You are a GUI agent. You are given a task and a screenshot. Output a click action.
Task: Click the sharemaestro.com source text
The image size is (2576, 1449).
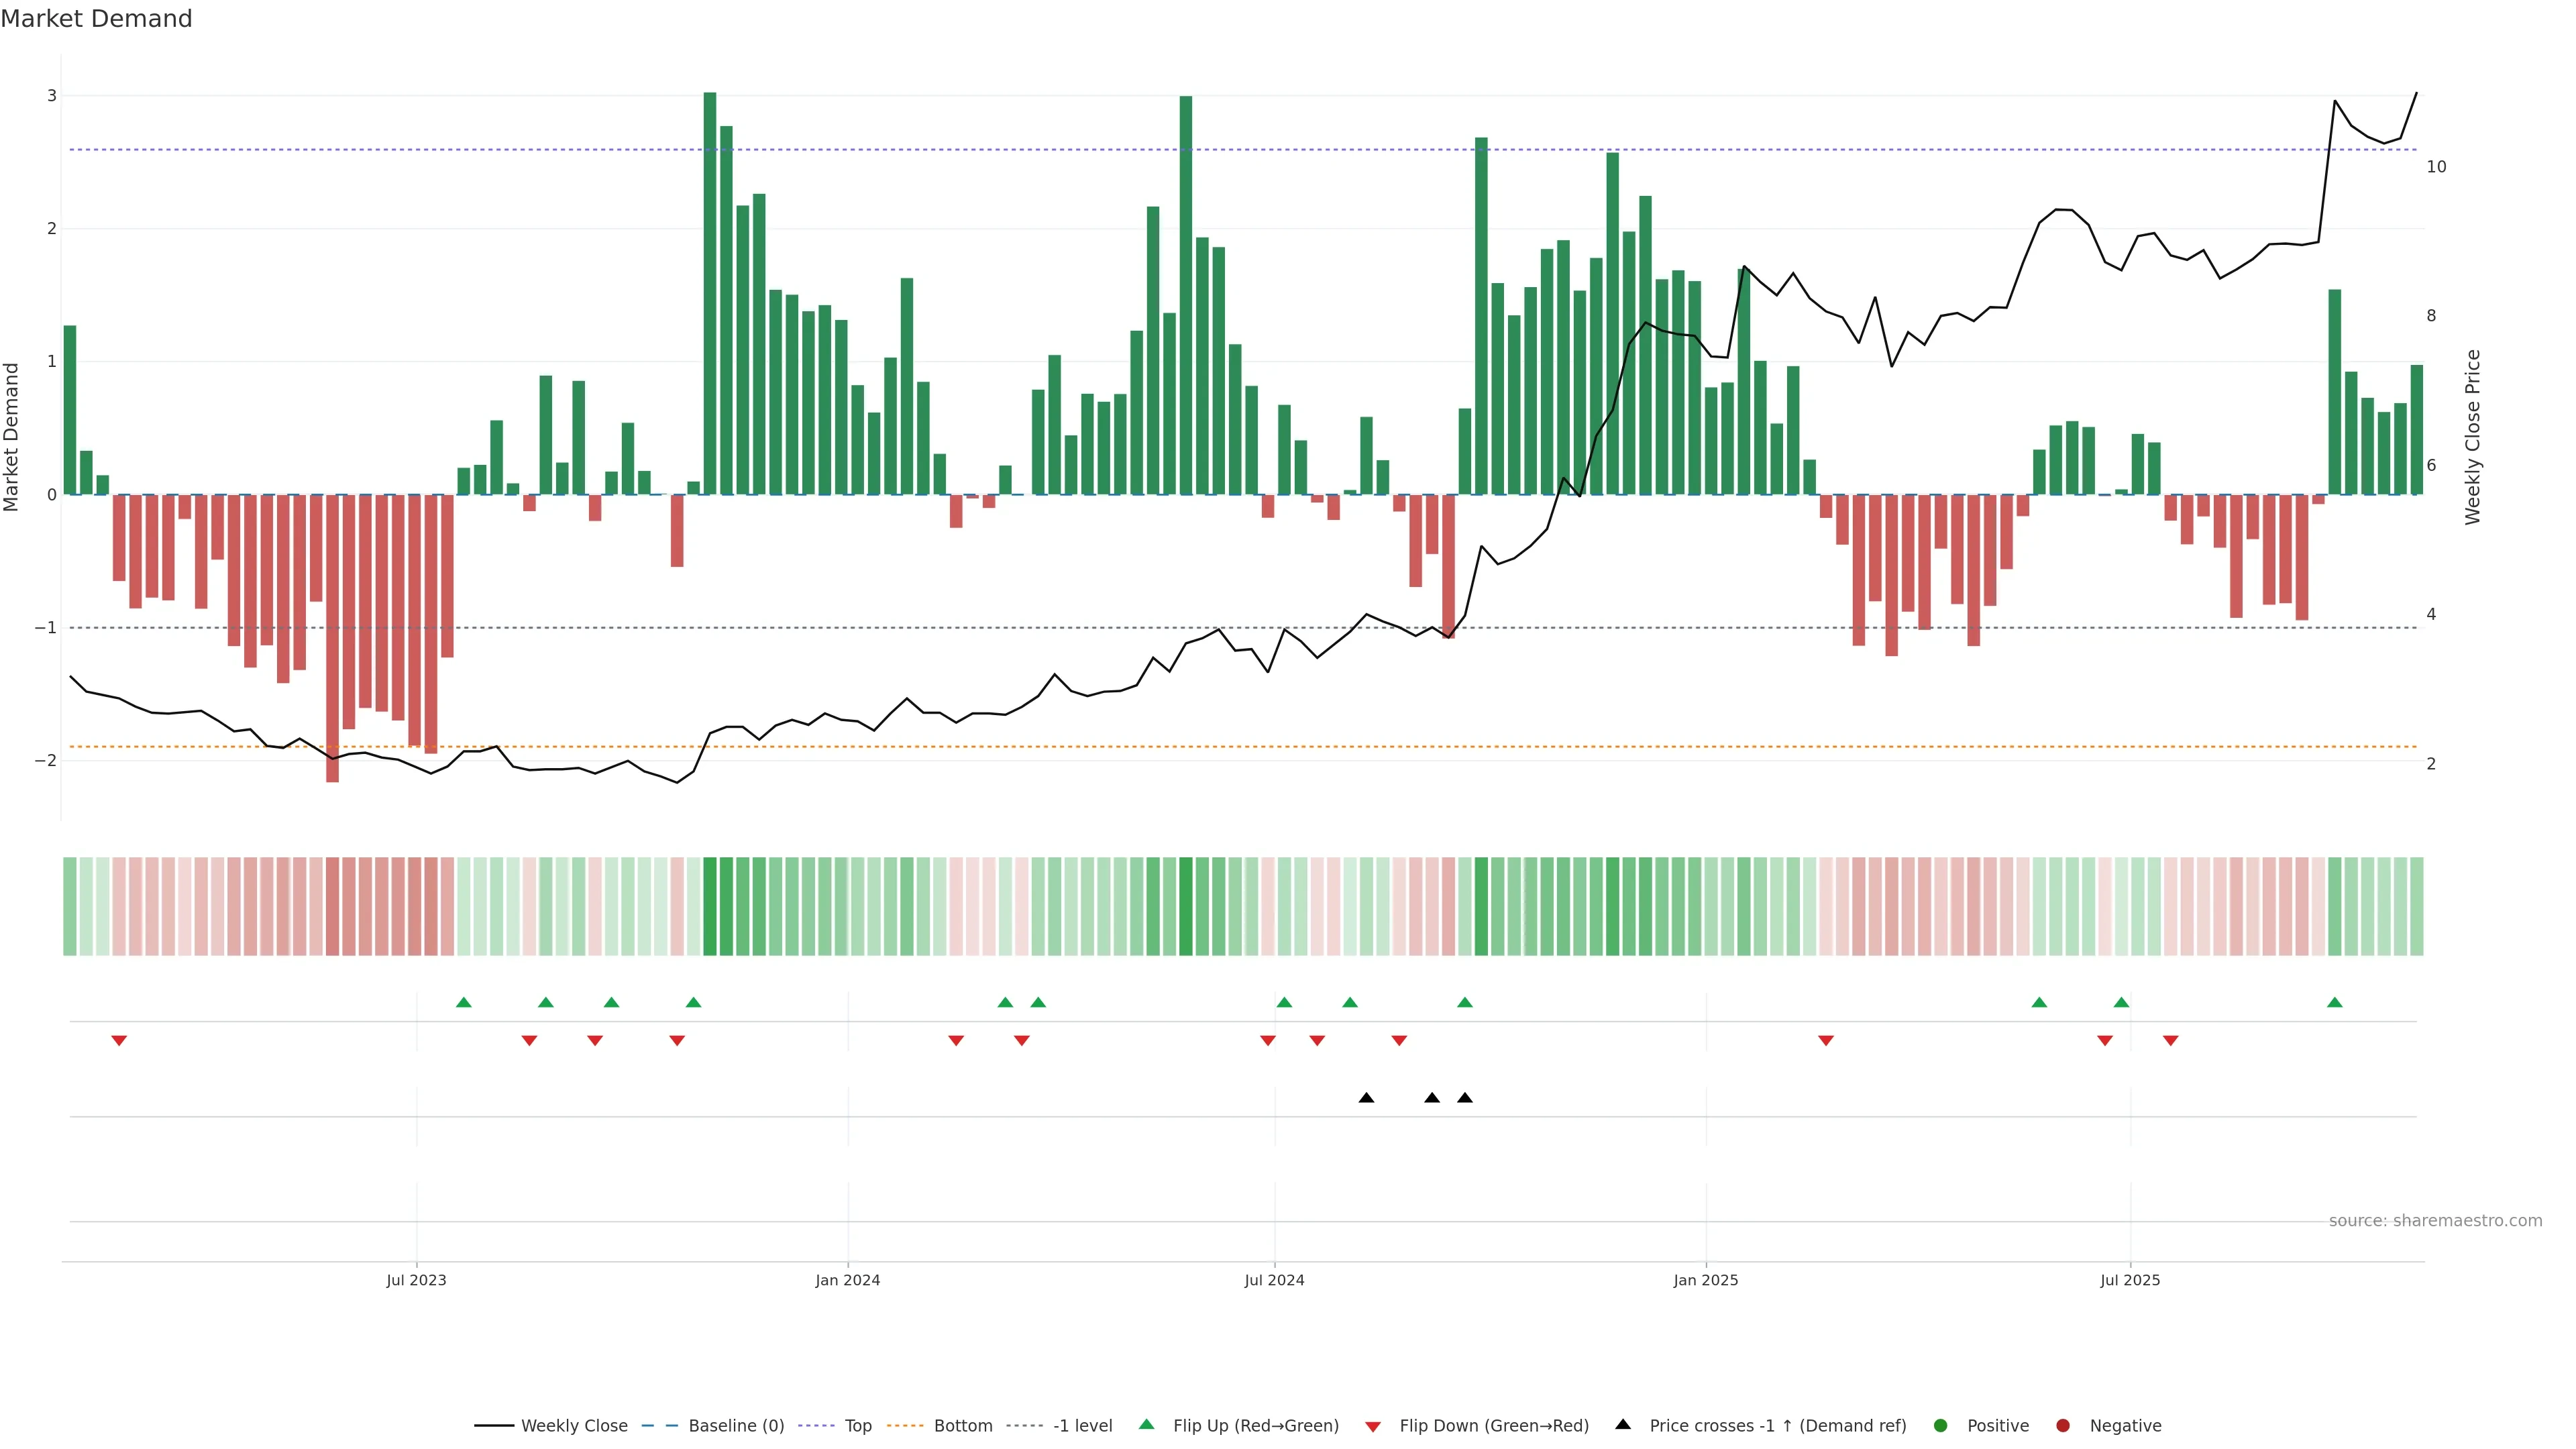tap(2435, 1220)
